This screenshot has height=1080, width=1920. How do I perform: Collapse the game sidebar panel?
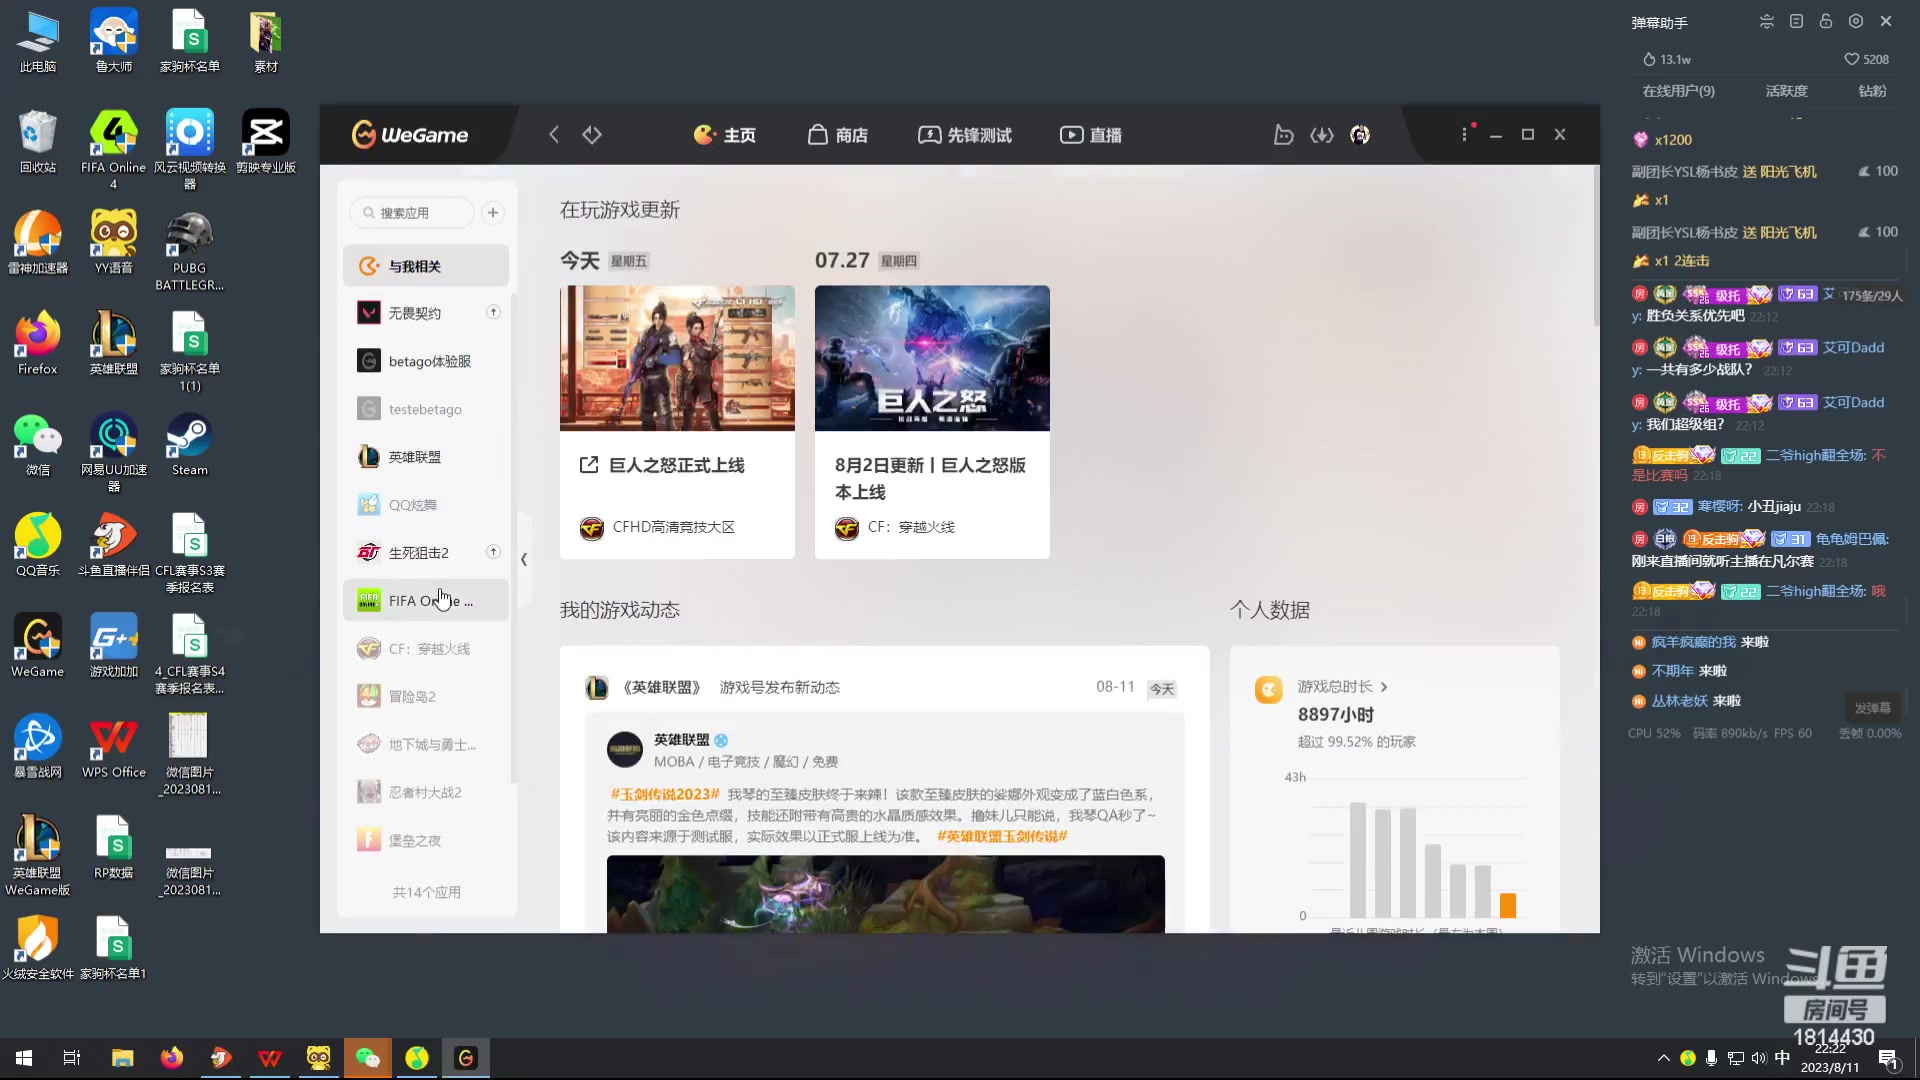tap(523, 560)
